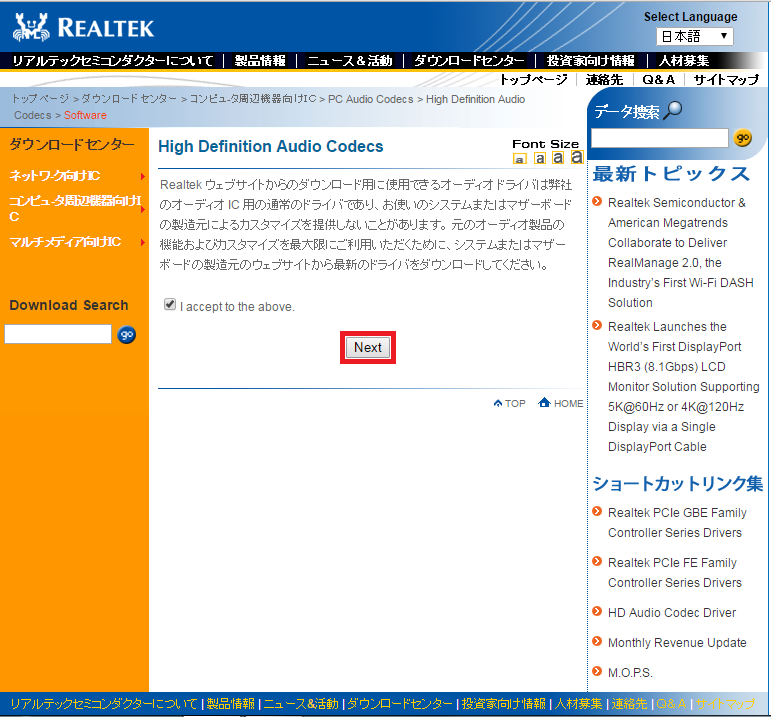Select the second font size icon

point(540,158)
